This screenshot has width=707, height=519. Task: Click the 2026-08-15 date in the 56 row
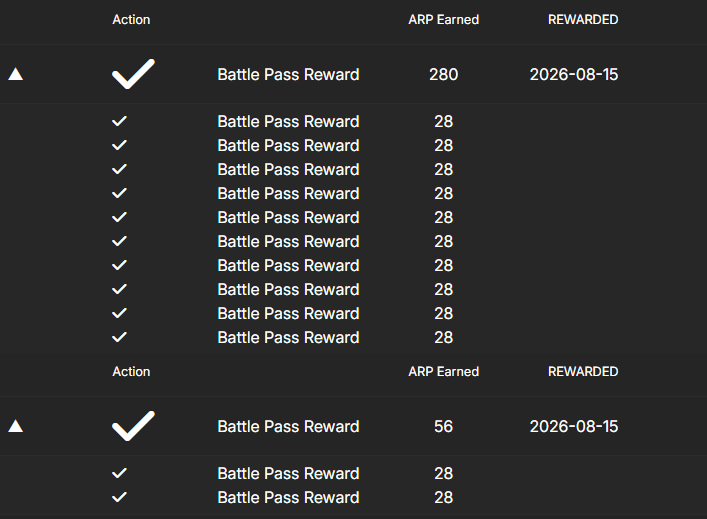point(574,426)
